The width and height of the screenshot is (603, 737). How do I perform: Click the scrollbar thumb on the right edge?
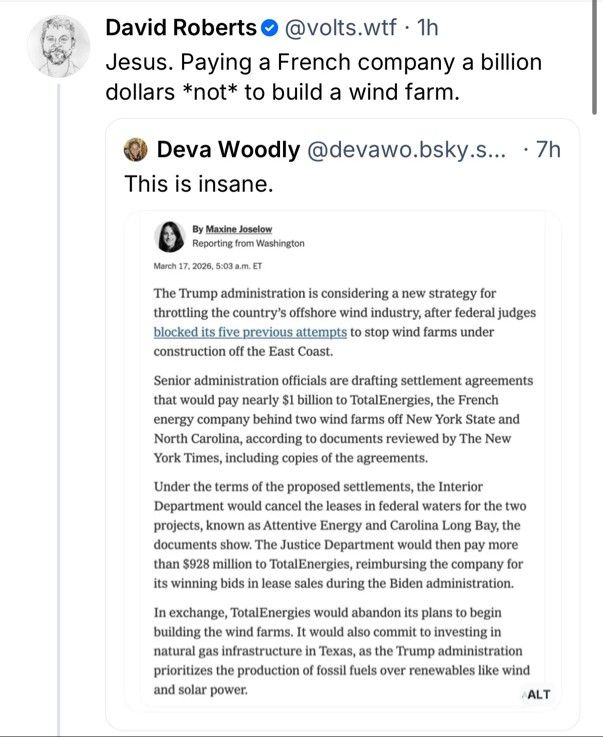click(x=594, y=57)
